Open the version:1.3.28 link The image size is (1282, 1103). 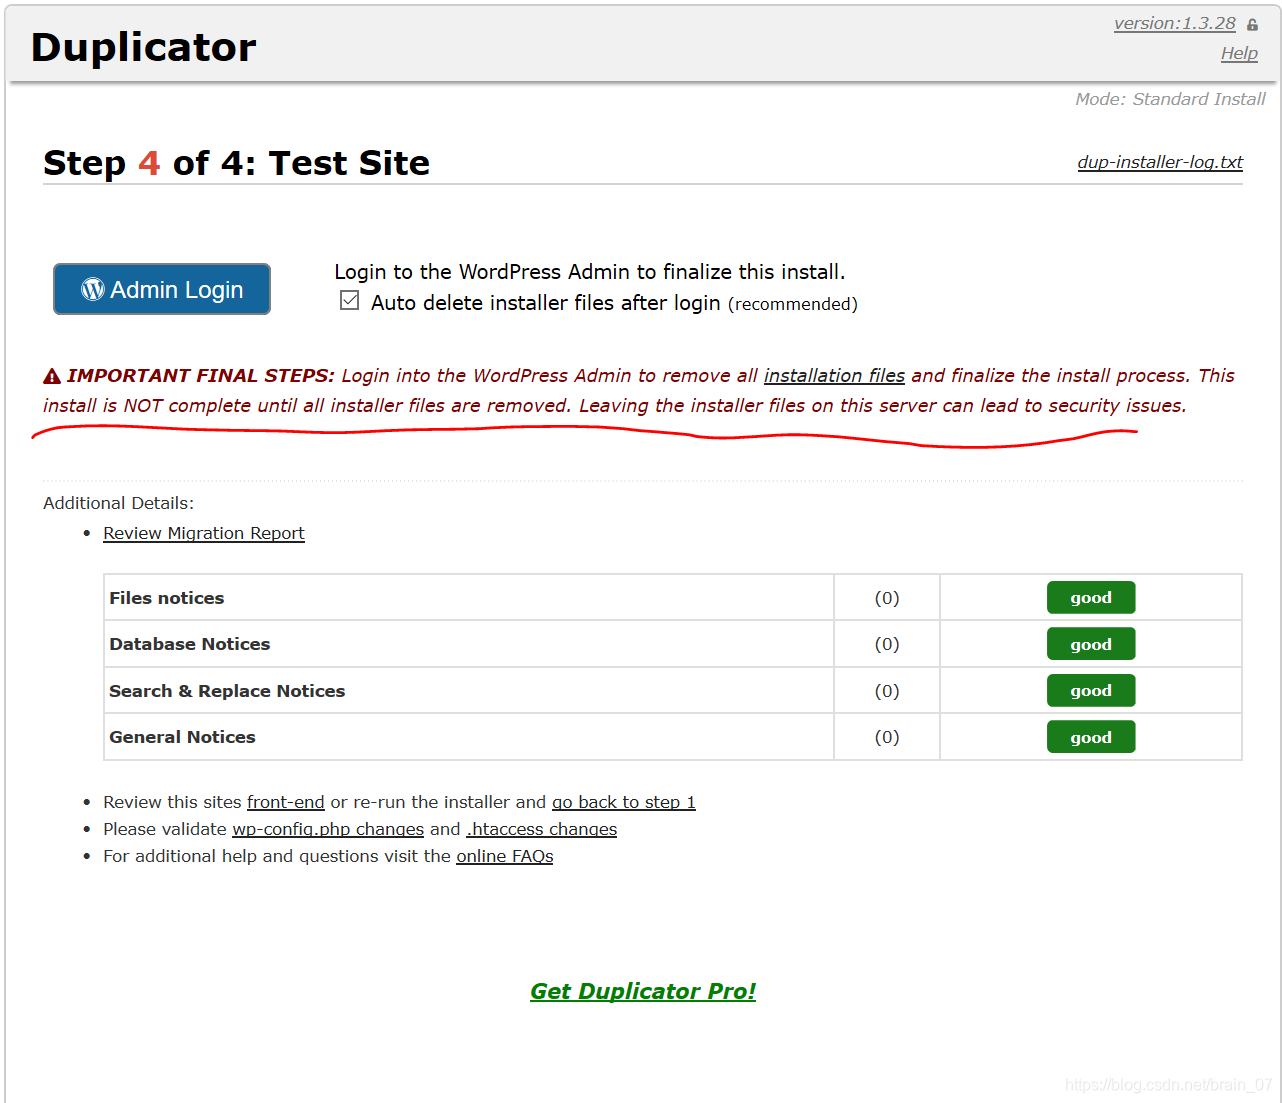(1175, 23)
